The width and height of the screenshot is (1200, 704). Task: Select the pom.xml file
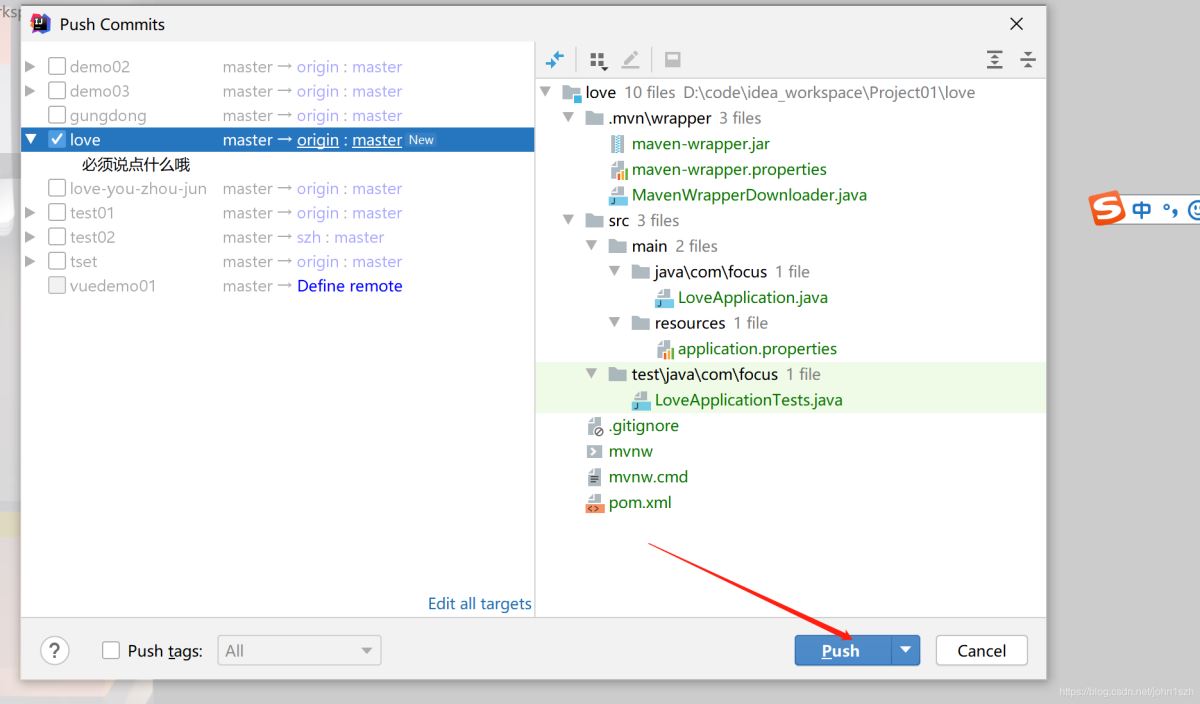(x=639, y=503)
